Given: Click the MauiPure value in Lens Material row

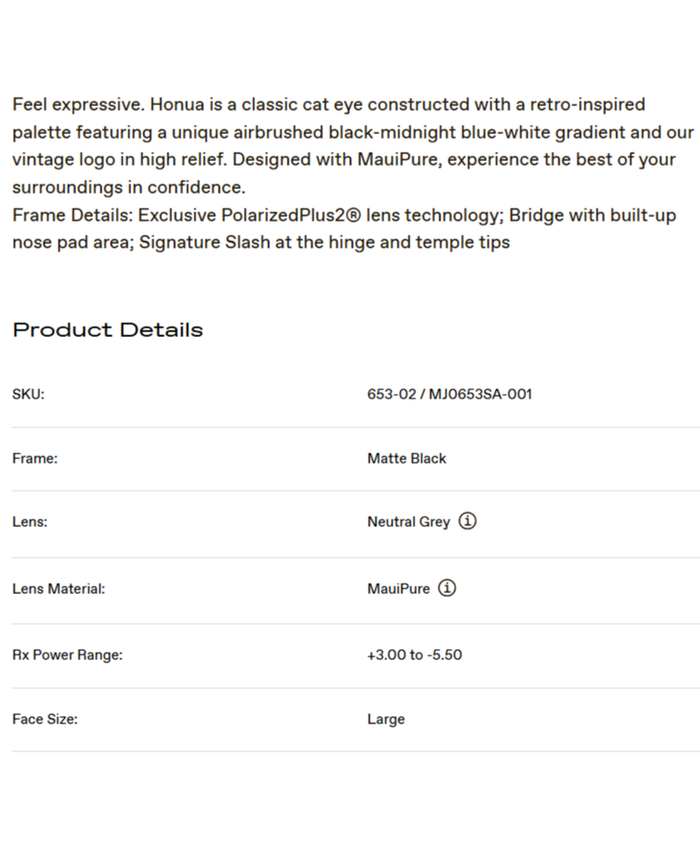Looking at the screenshot, I should pos(398,589).
